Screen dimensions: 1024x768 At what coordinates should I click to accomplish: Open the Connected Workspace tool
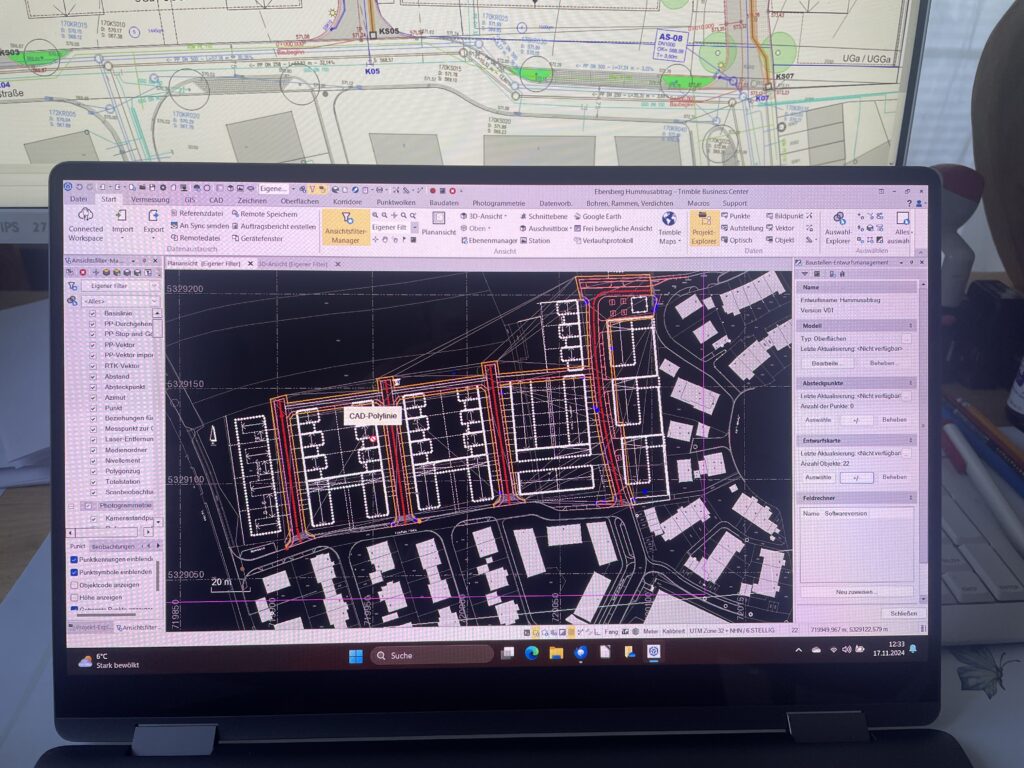tap(86, 225)
